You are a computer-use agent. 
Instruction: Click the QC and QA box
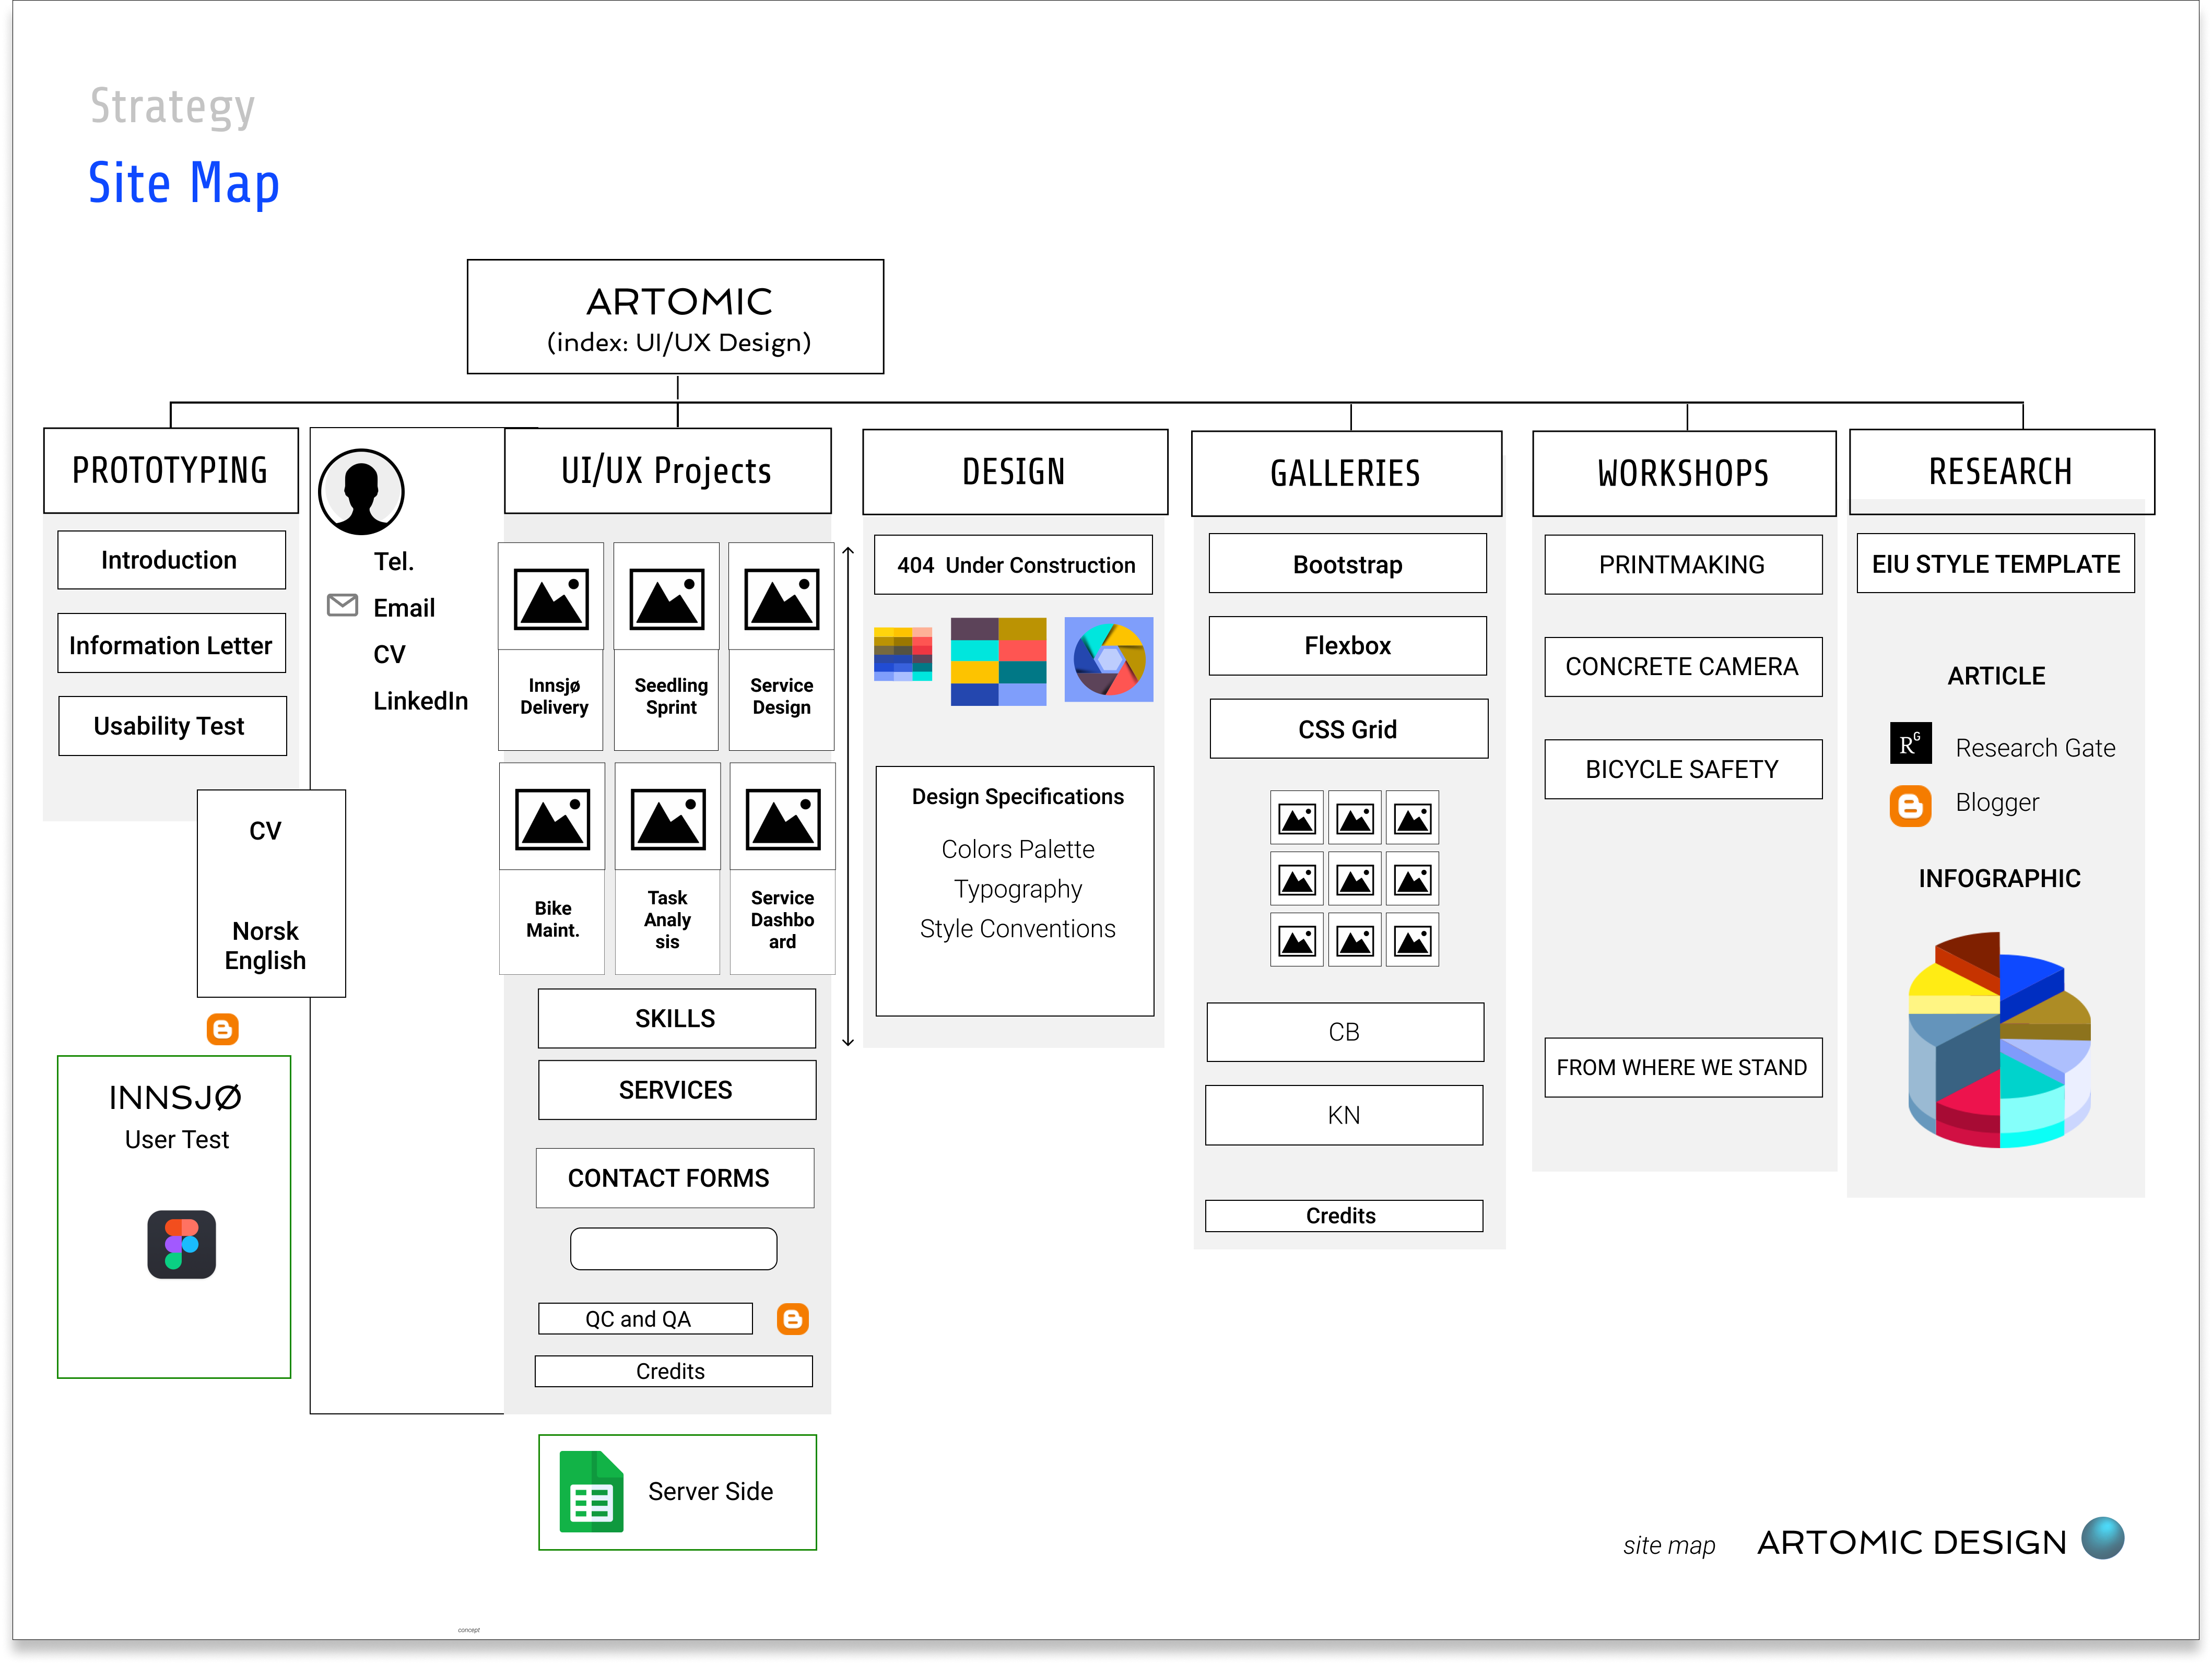[645, 1319]
